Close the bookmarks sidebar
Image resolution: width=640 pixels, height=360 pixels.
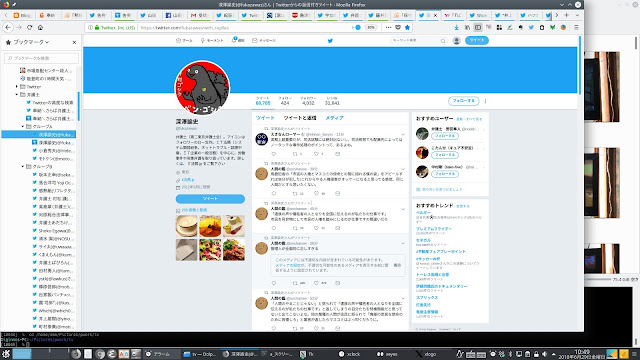pyautogui.click(x=74, y=42)
